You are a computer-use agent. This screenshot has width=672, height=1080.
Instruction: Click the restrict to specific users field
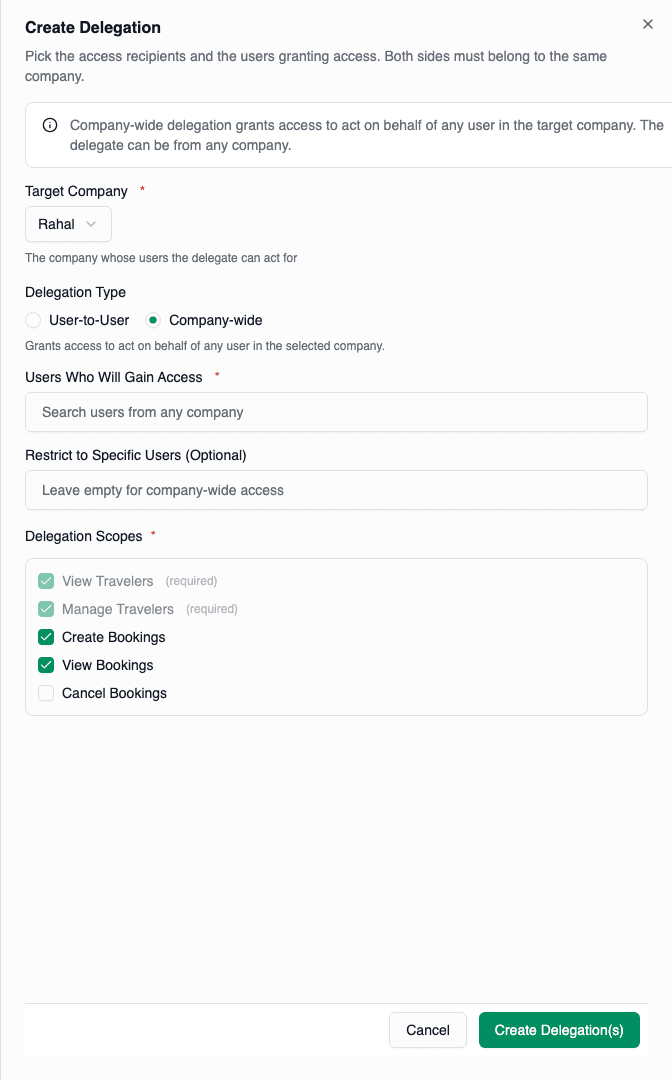(336, 490)
